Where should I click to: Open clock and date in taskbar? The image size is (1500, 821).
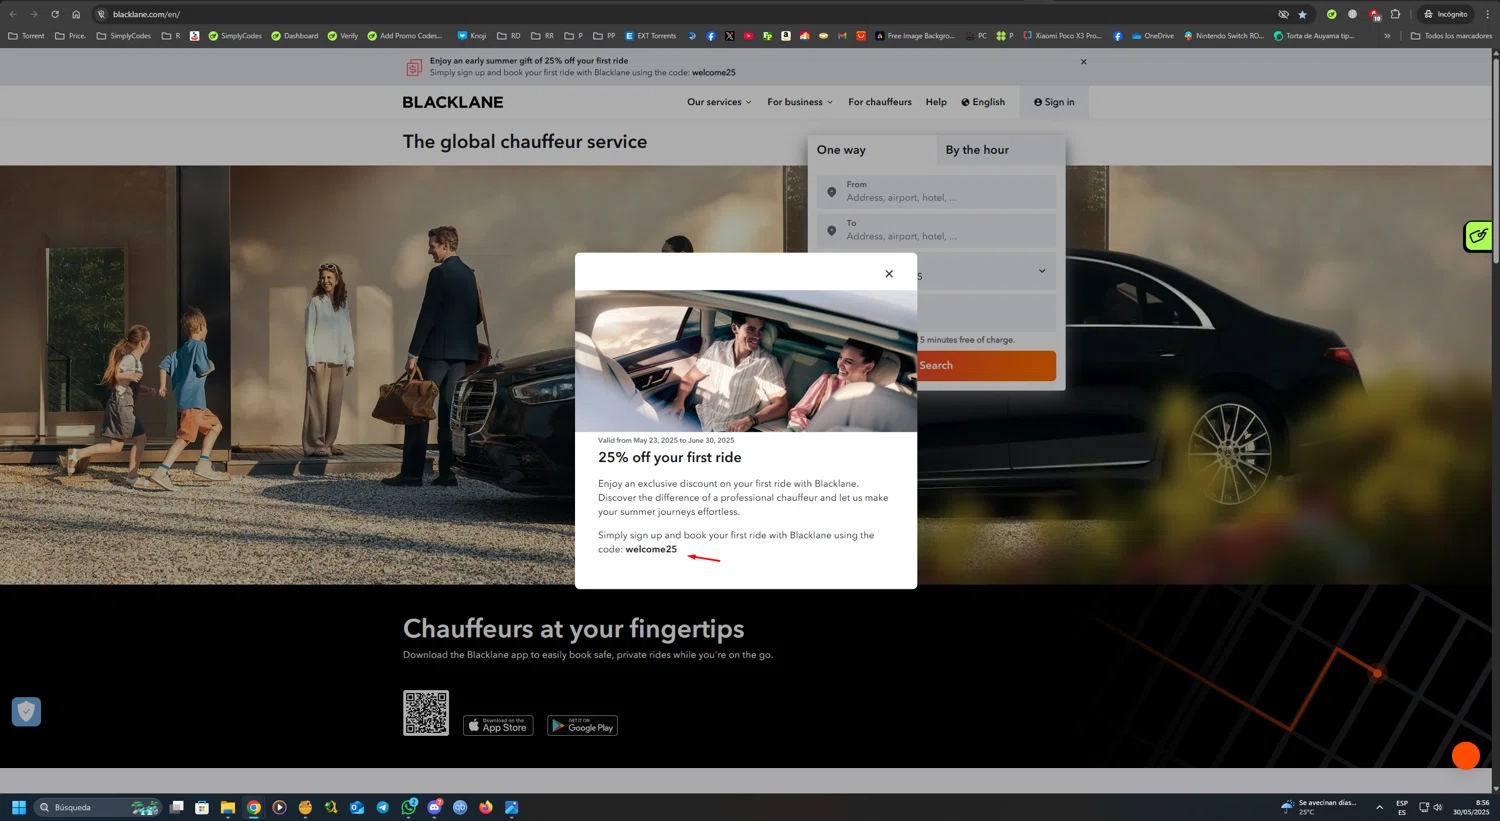(x=1471, y=807)
